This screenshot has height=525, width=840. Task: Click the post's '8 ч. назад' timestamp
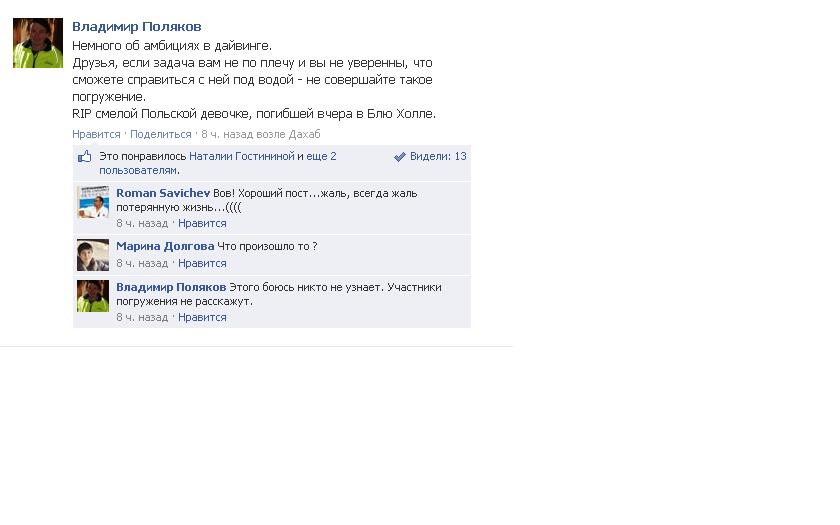click(227, 134)
